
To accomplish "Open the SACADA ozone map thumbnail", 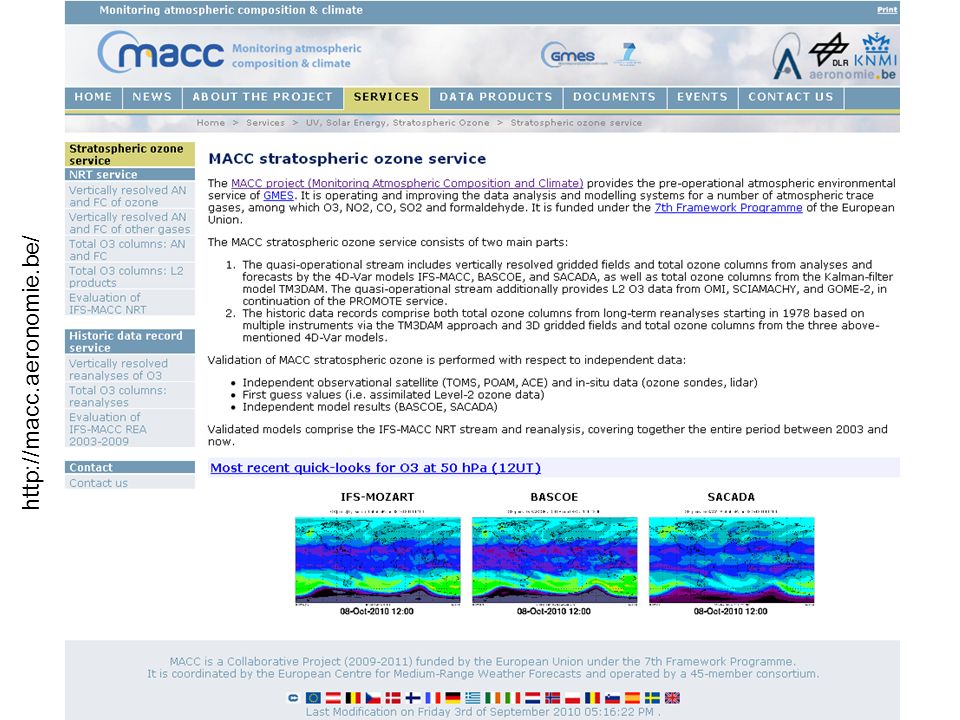I will pos(732,560).
